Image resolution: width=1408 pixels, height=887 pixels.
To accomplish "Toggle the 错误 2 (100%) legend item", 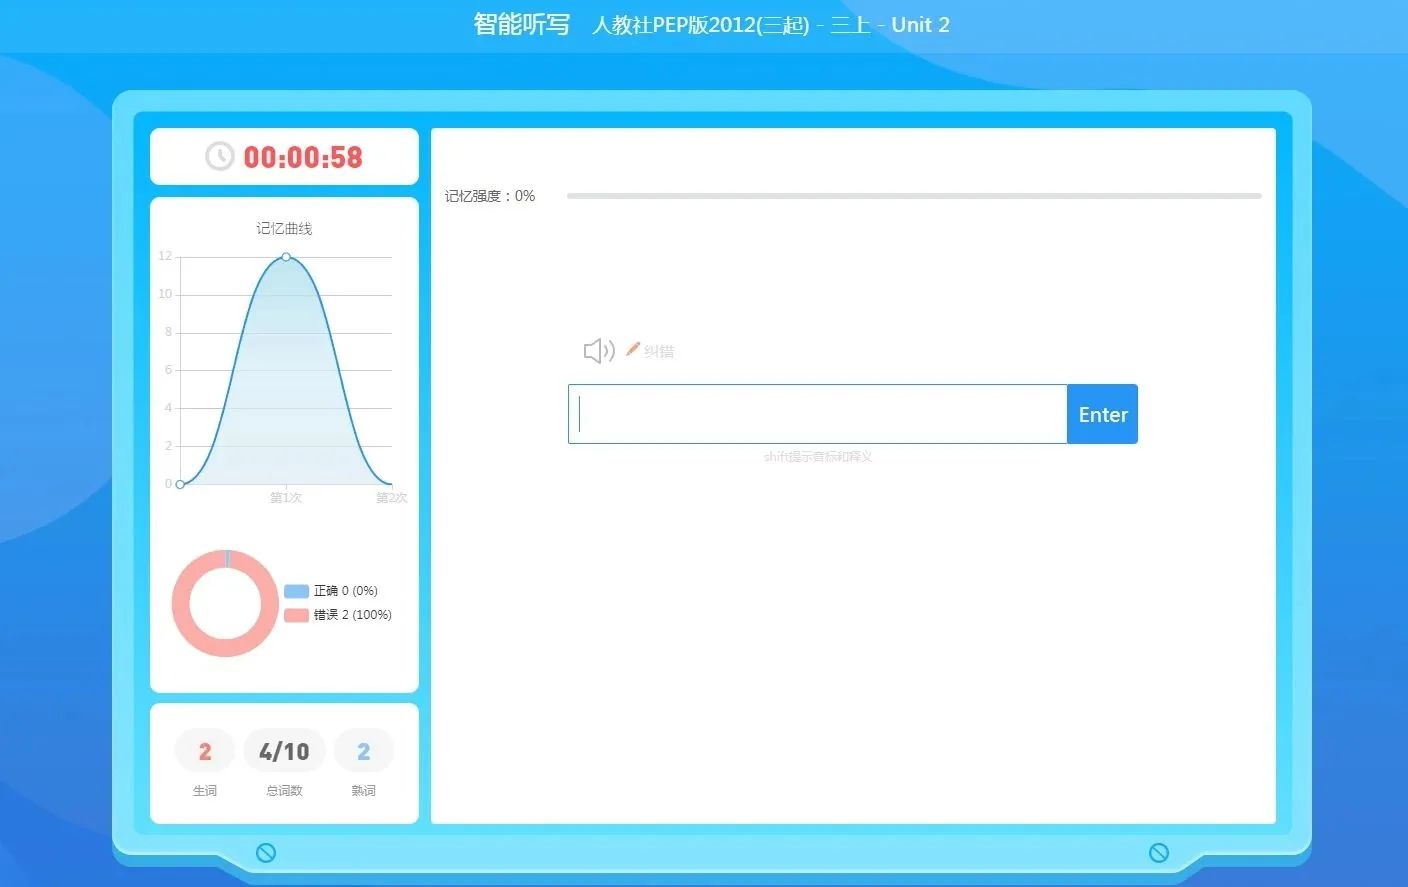I will tap(338, 615).
